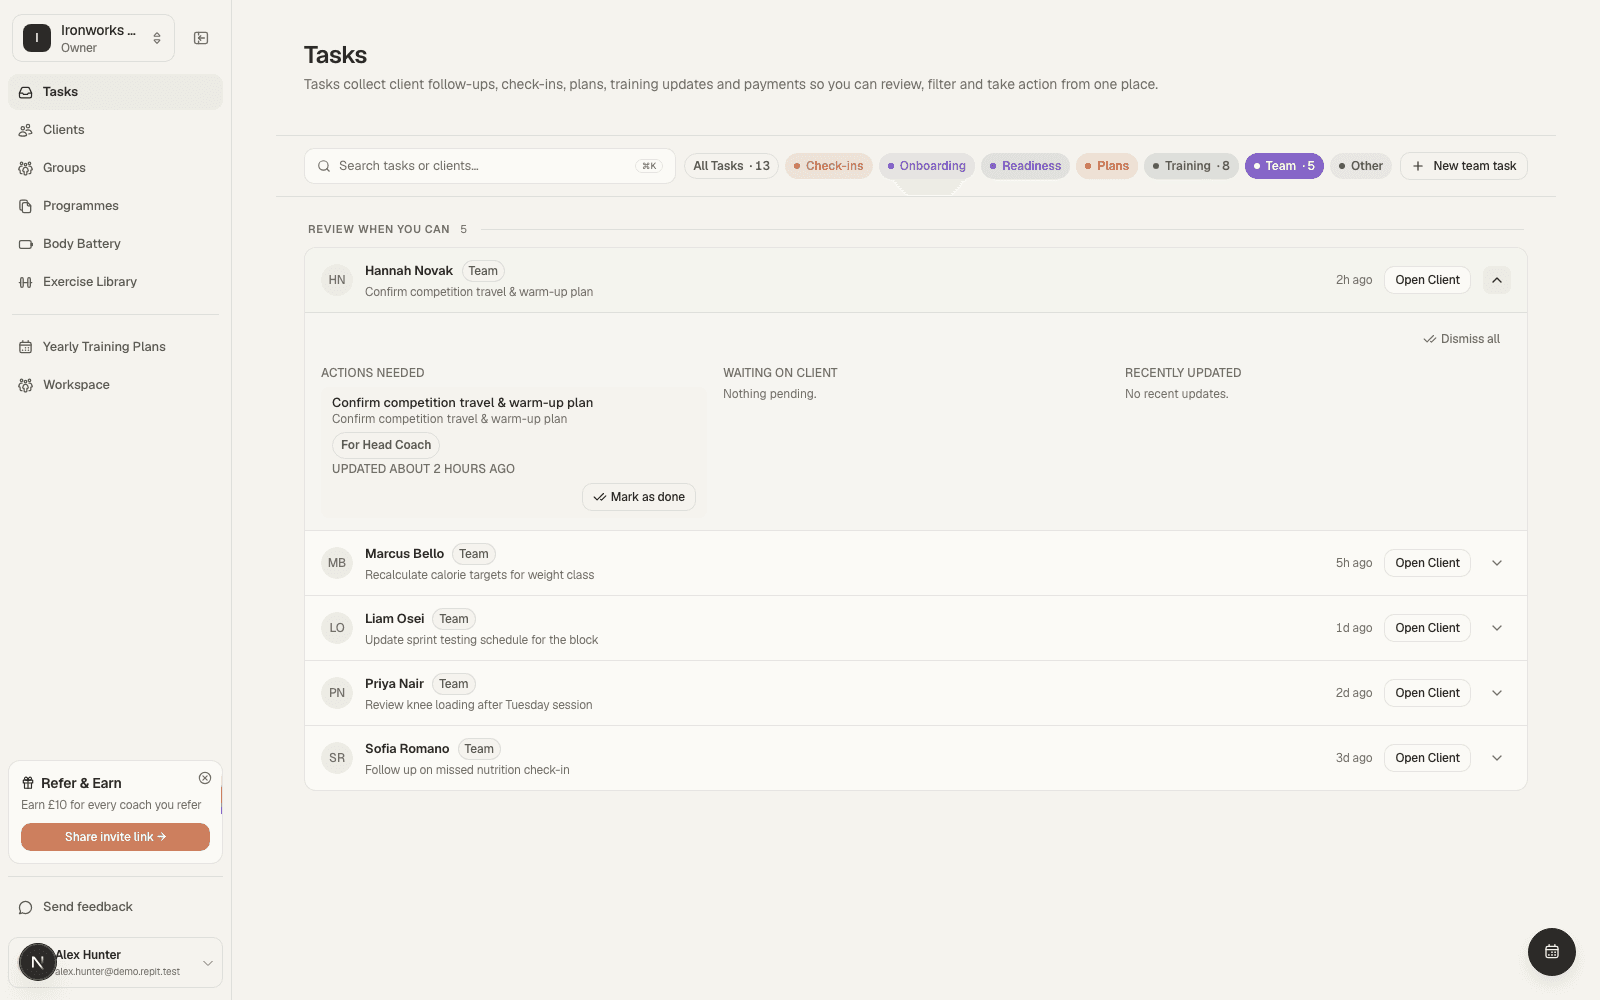This screenshot has height=1000, width=1600.
Task: Open Alex Hunter account menu
Action: (x=115, y=963)
